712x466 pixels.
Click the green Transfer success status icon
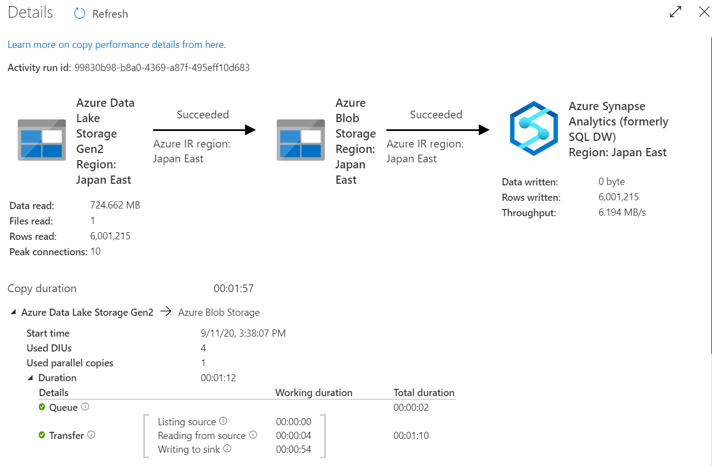point(42,435)
